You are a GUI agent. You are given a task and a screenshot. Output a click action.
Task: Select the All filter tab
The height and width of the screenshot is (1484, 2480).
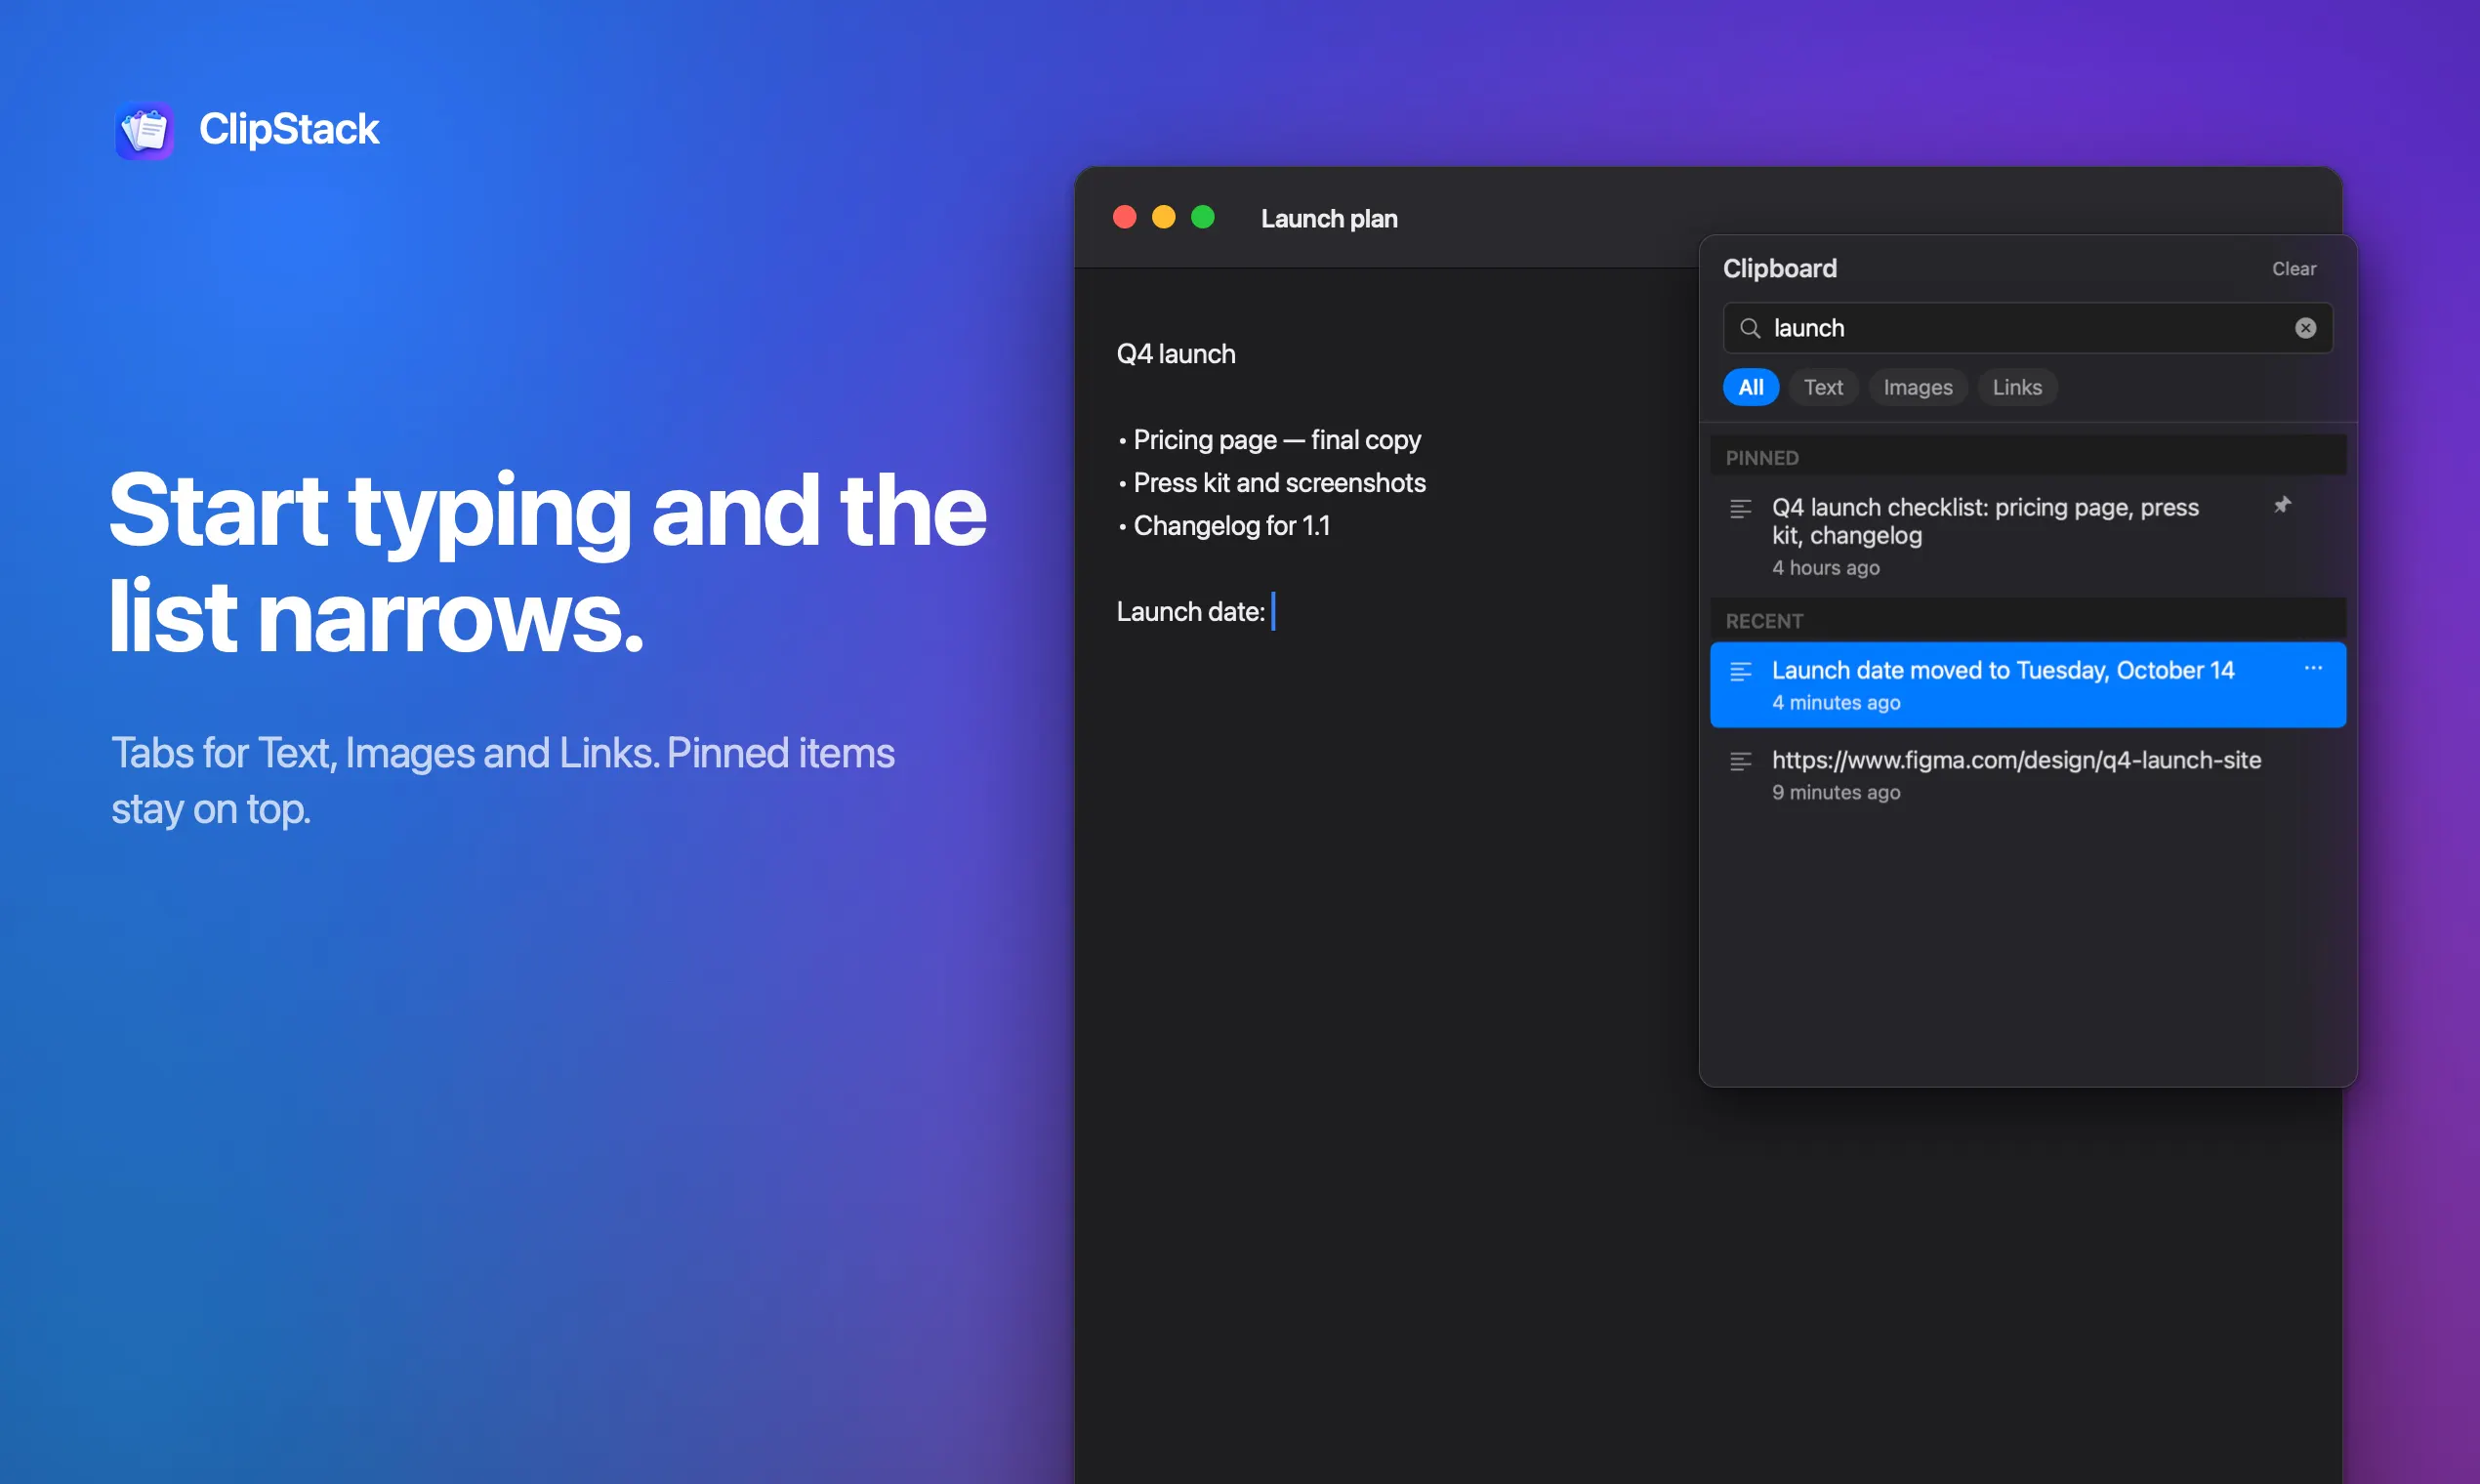point(1751,387)
